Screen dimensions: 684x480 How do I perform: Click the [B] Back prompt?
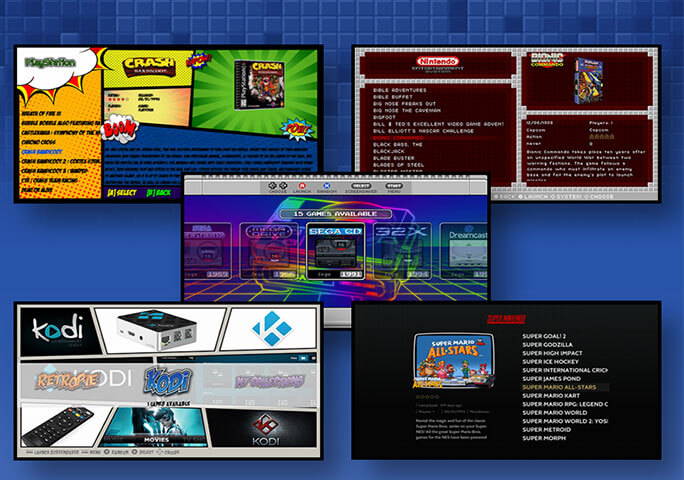click(159, 192)
